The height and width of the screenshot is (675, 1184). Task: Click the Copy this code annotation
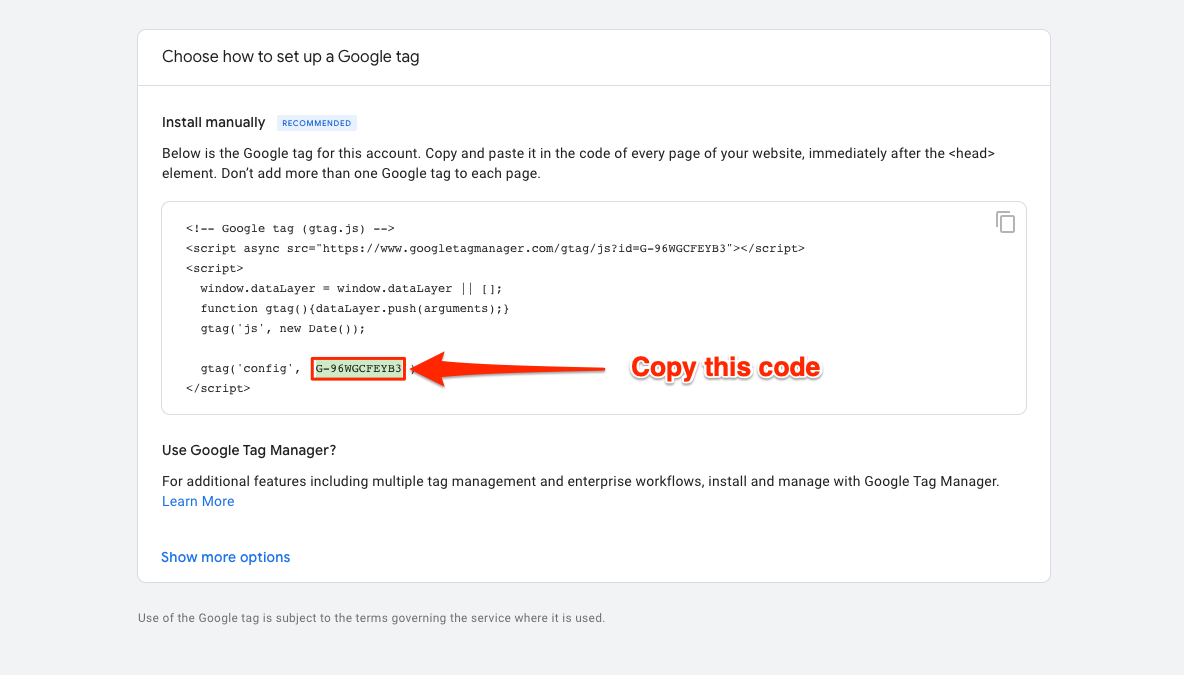click(x=725, y=368)
